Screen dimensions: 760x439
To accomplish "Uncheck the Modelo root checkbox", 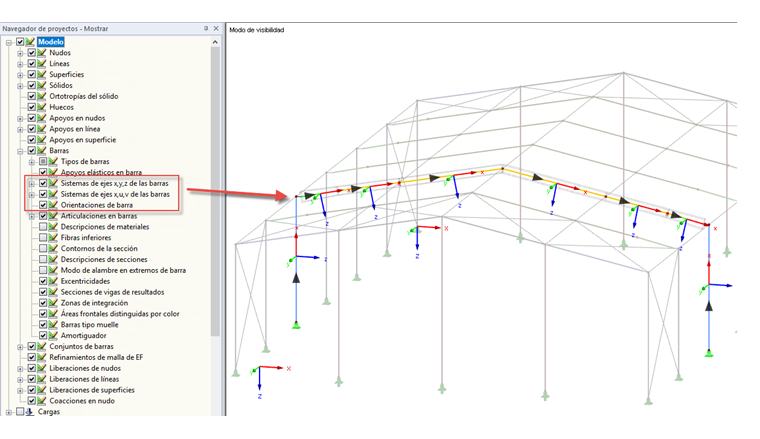I will tap(20, 42).
